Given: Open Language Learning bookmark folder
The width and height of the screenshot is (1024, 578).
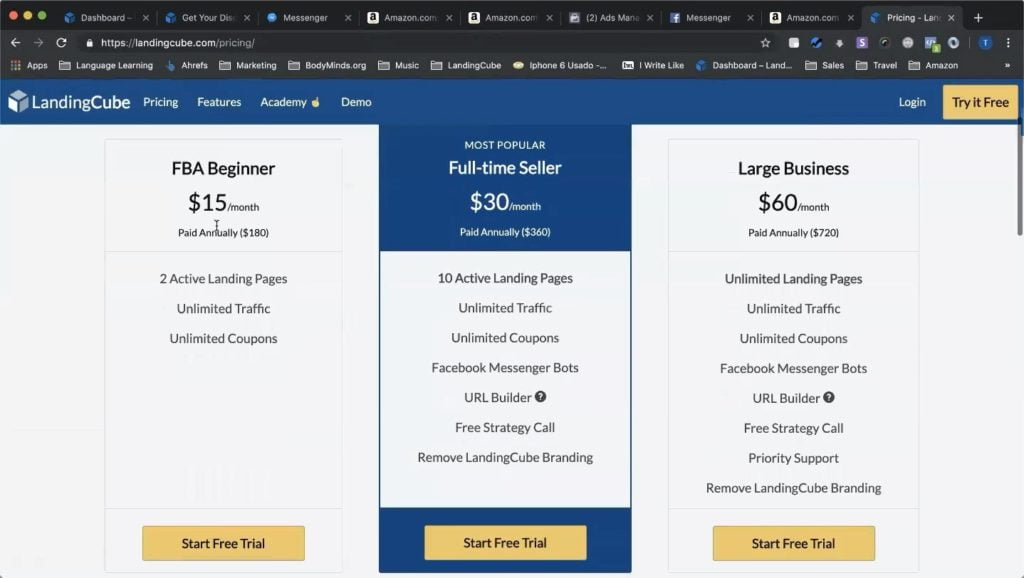Looking at the screenshot, I should tap(106, 65).
